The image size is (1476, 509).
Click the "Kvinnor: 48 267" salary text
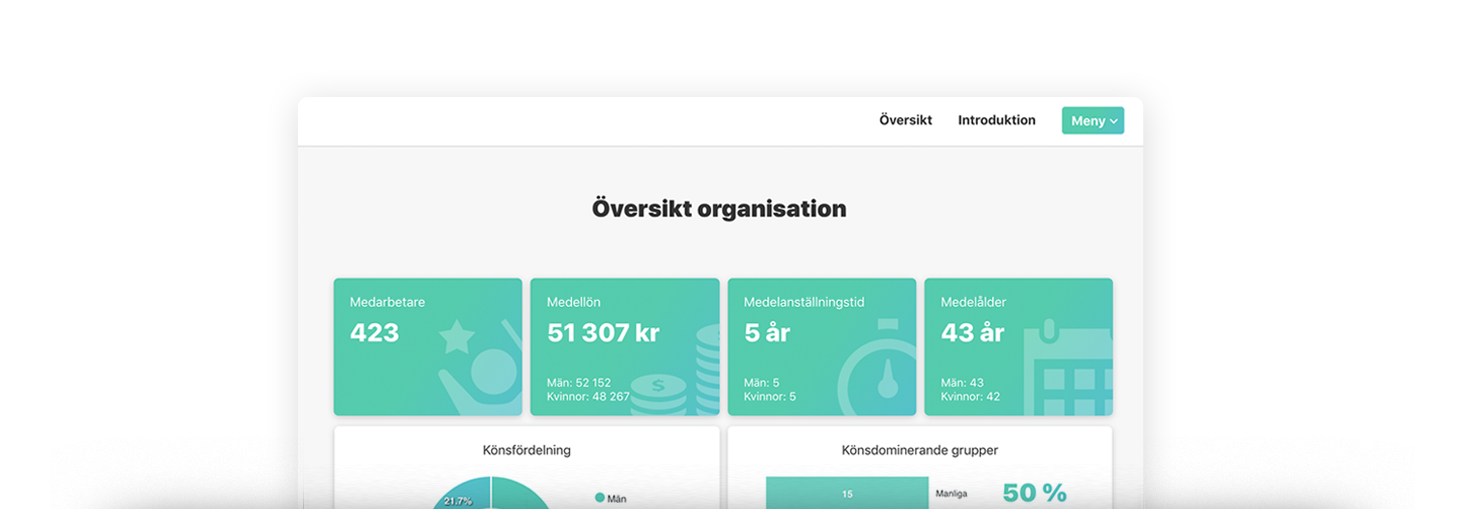[588, 397]
